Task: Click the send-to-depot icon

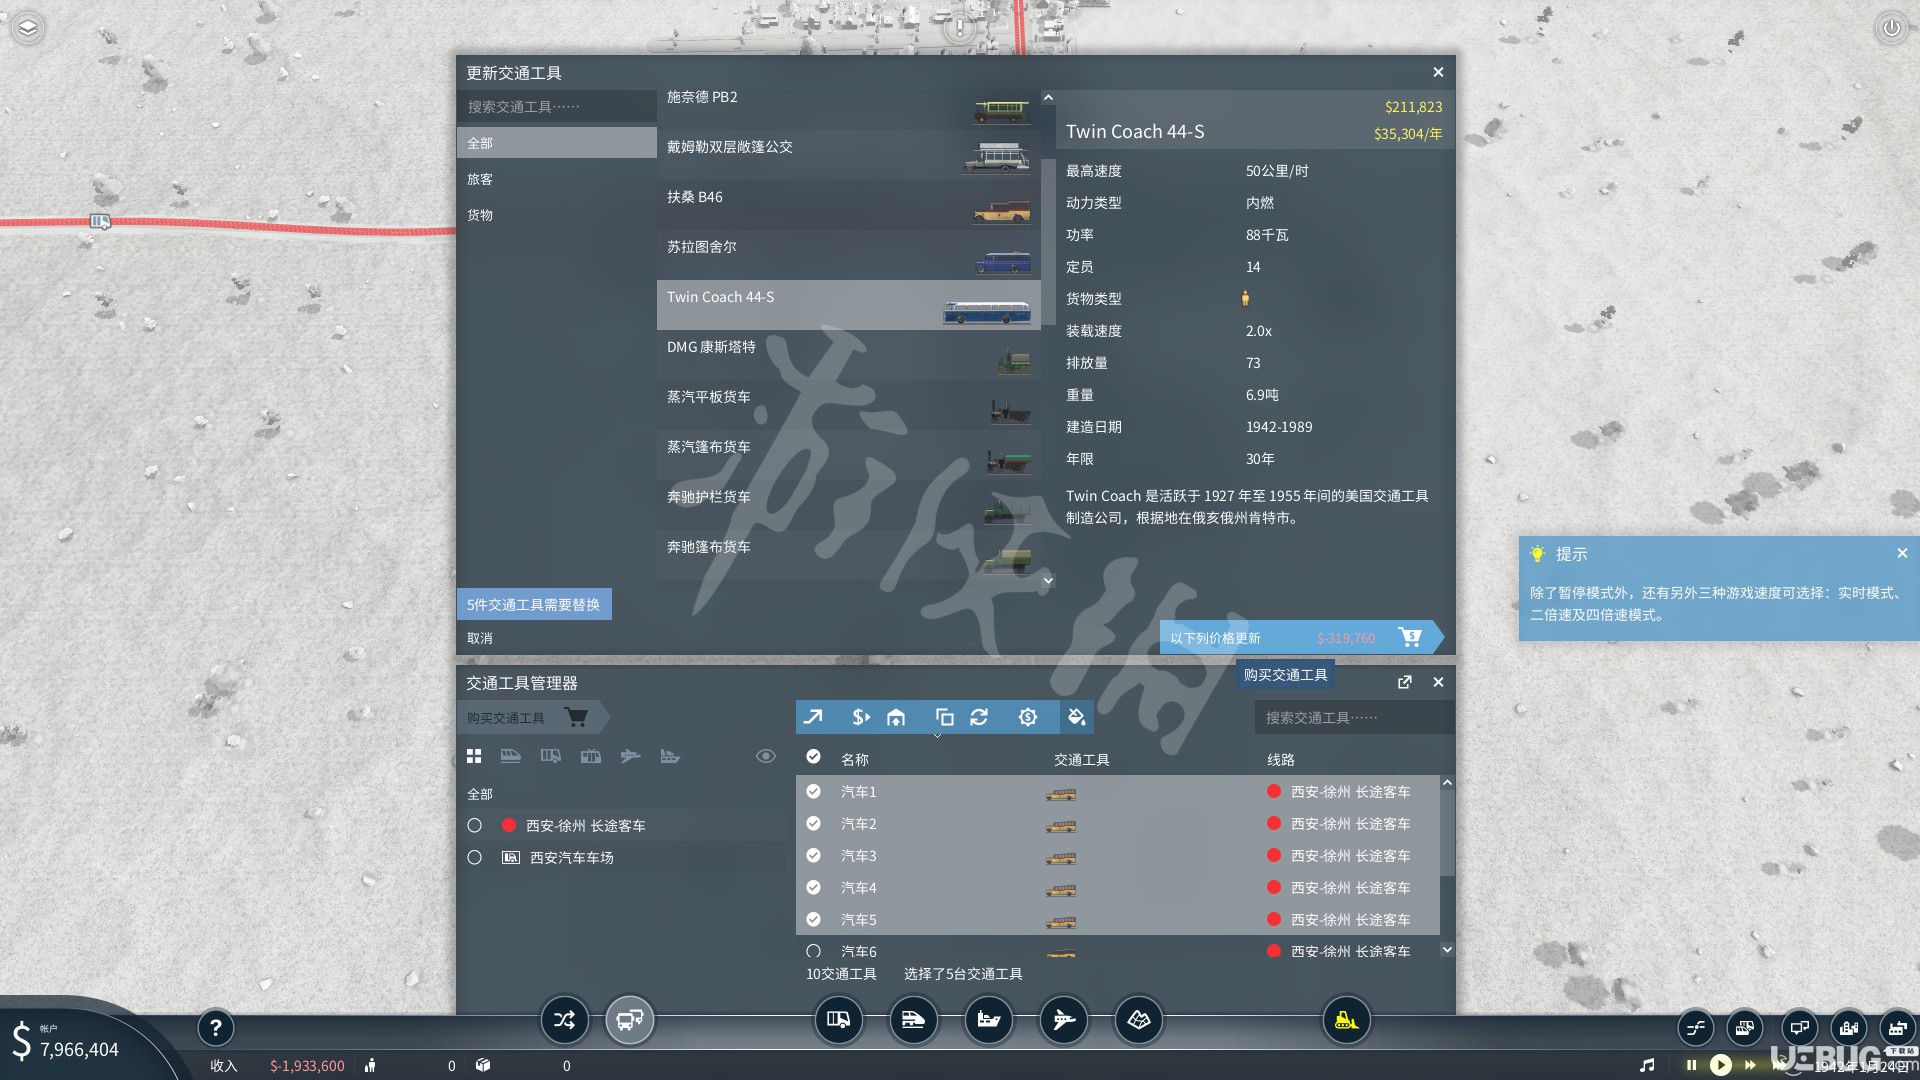Action: coord(896,717)
